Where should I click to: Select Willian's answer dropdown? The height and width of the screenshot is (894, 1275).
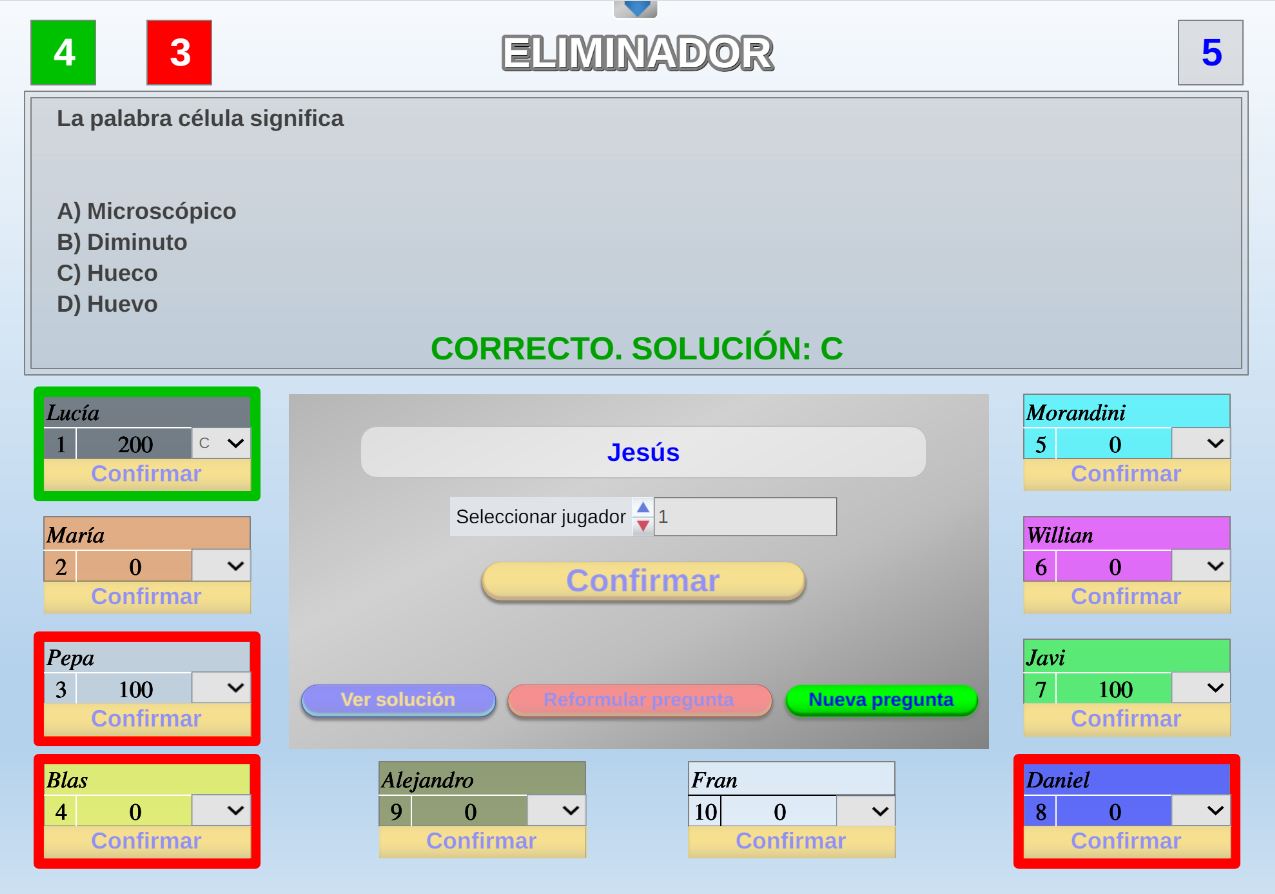[x=1201, y=566]
